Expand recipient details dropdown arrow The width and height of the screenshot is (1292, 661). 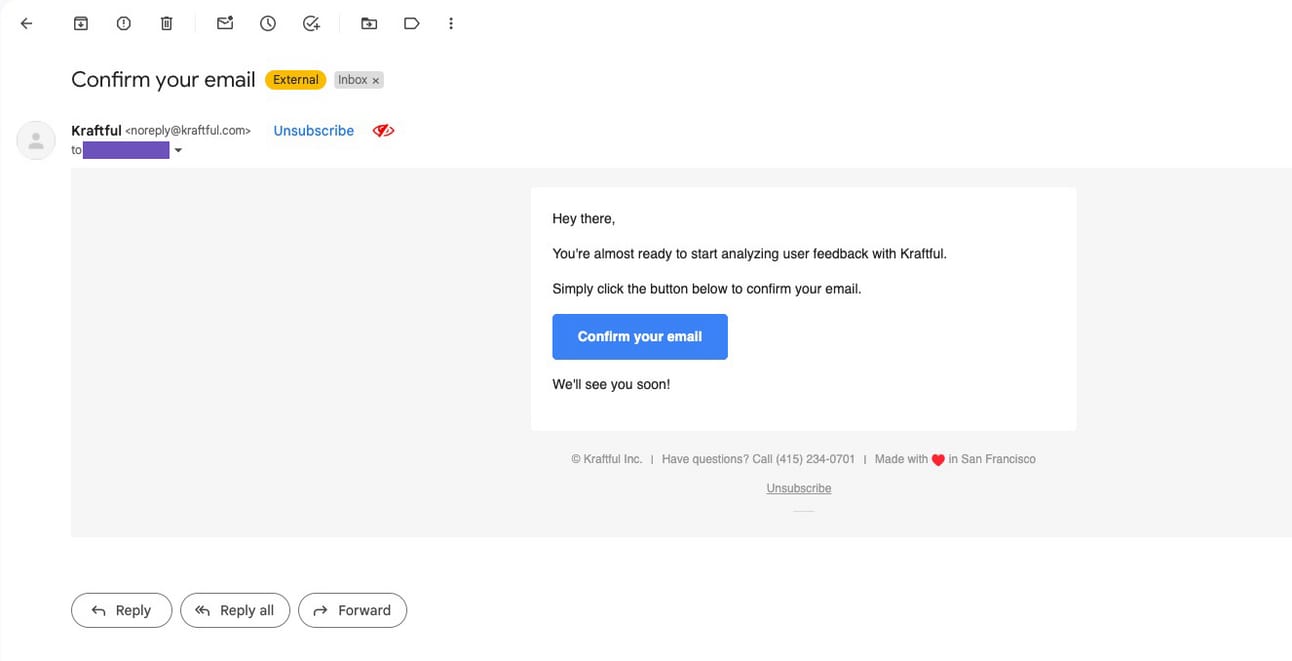point(178,151)
